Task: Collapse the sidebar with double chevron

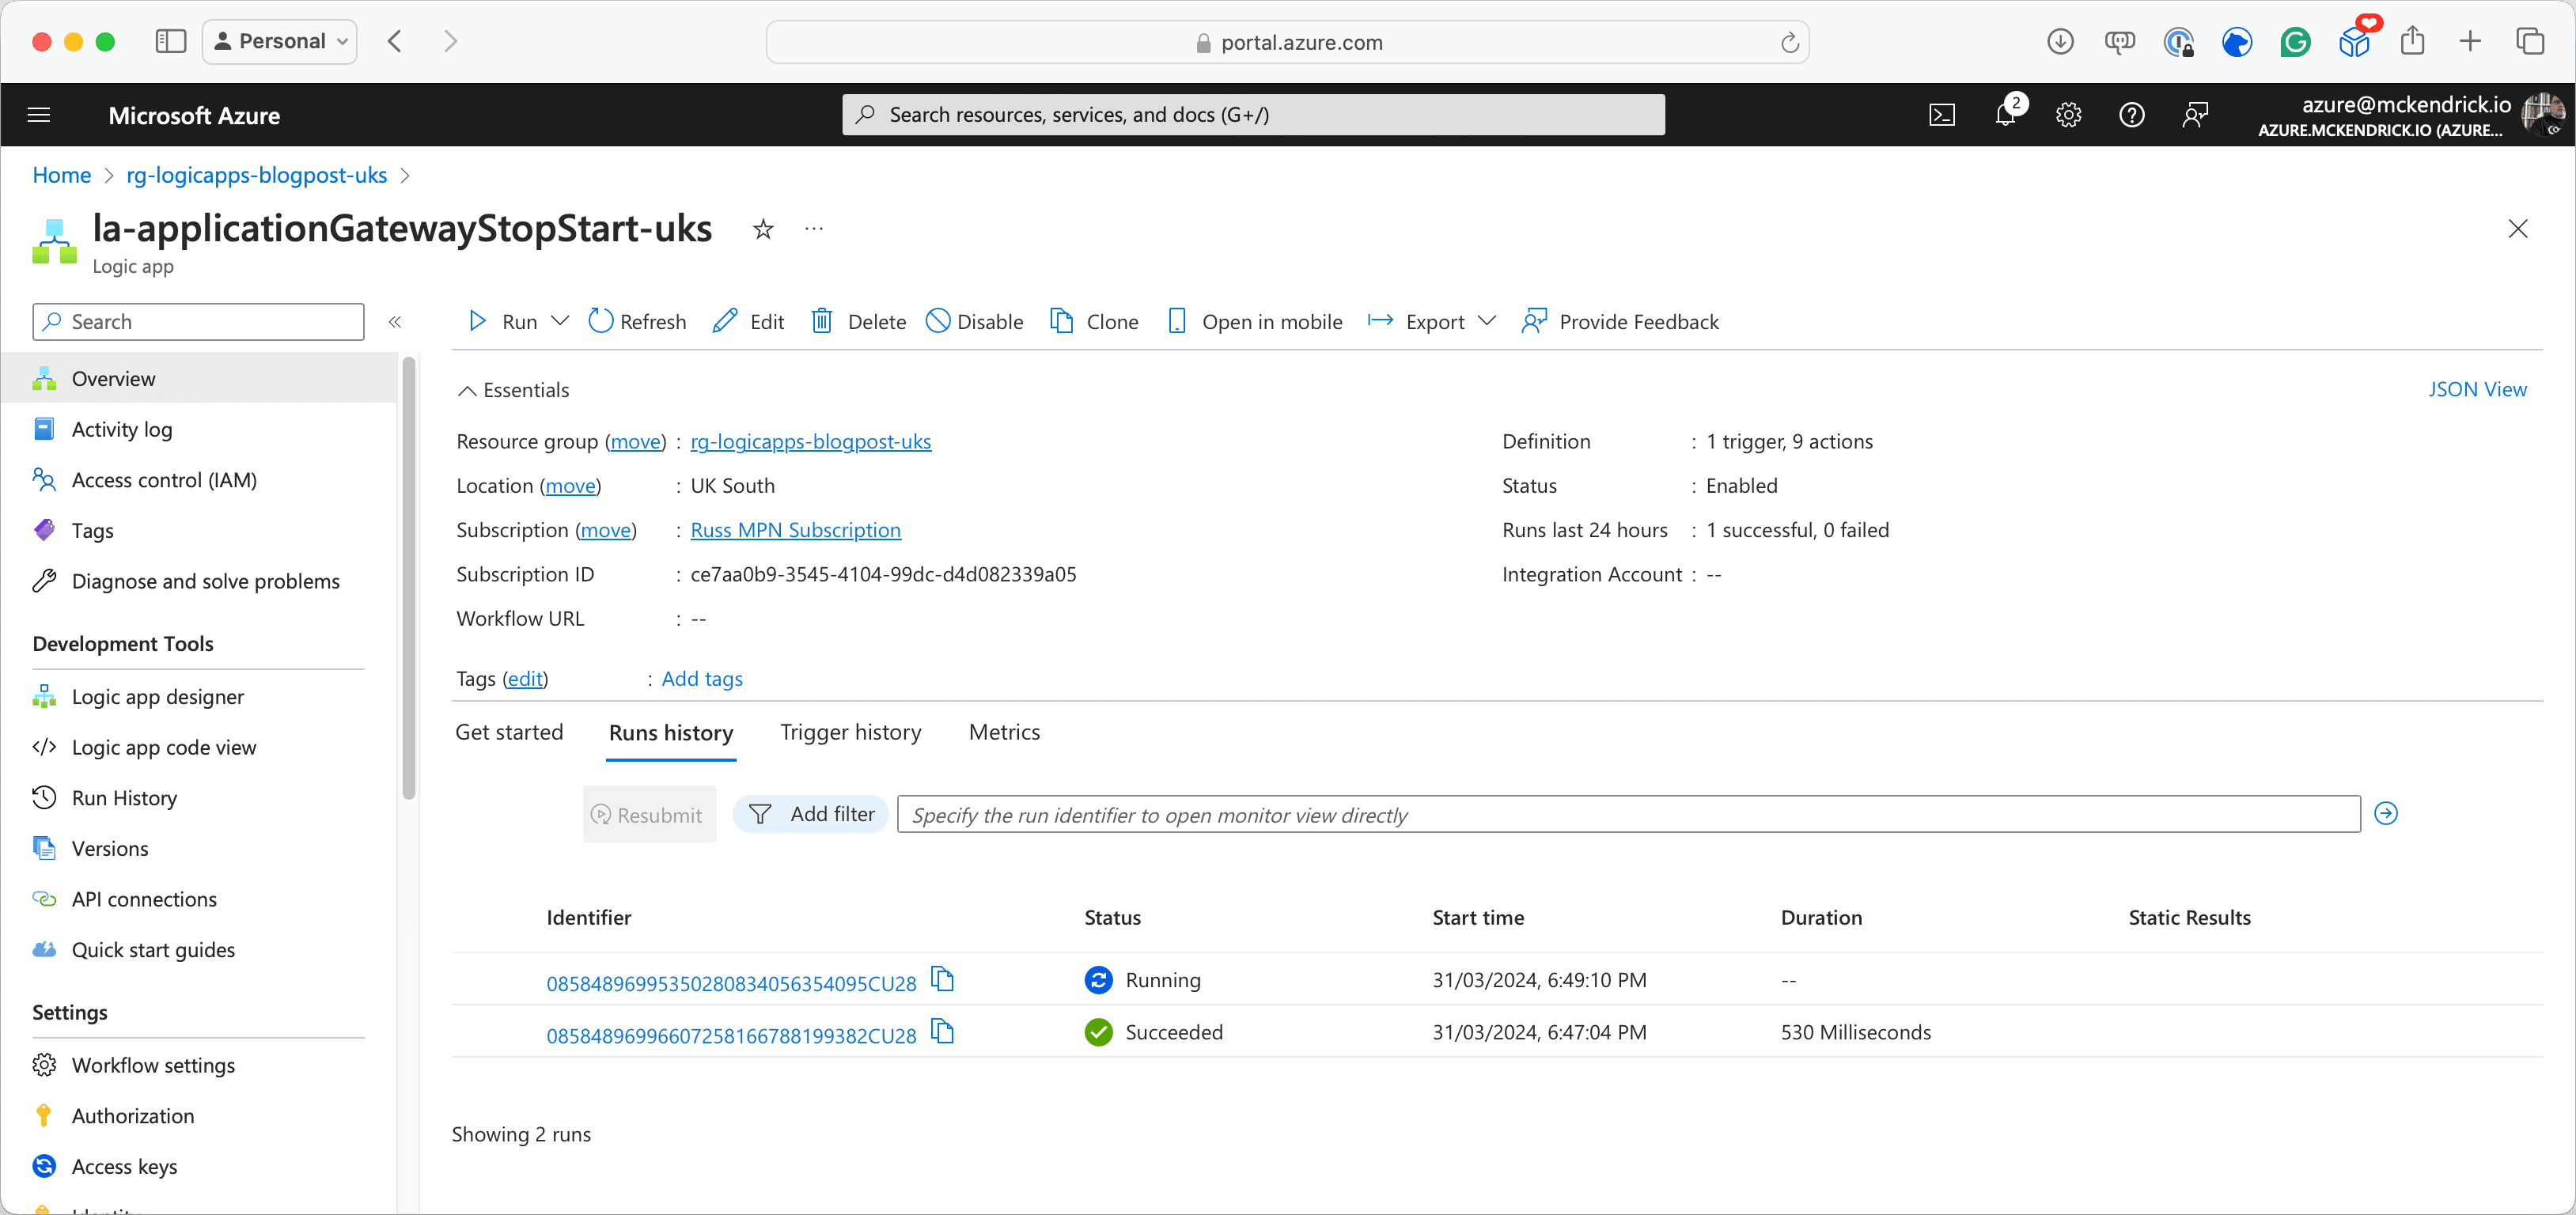Action: tap(395, 322)
